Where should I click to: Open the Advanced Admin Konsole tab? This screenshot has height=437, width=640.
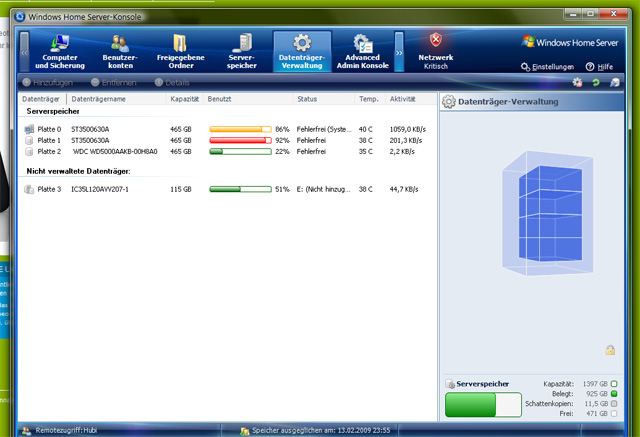tap(362, 52)
